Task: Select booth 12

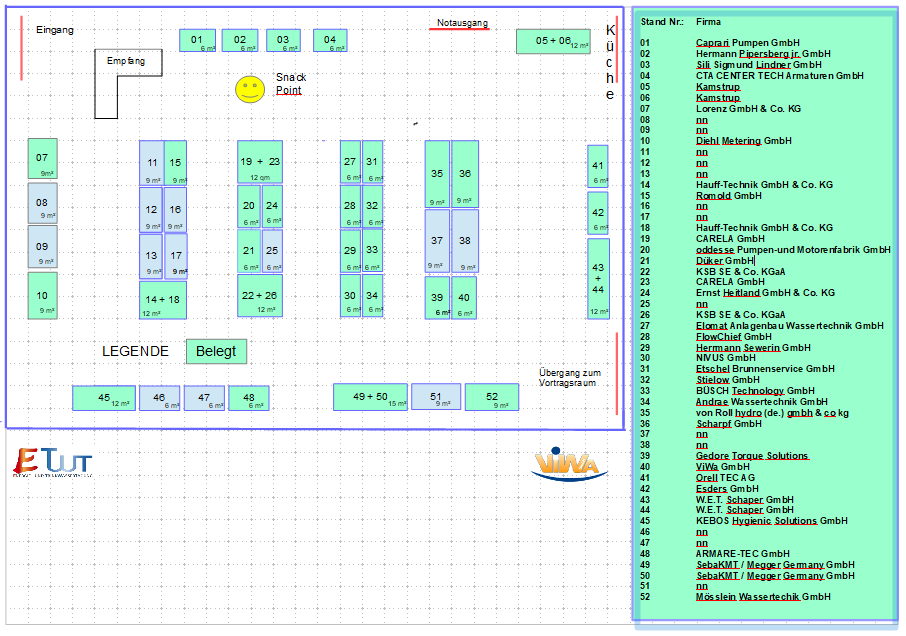Action: coord(151,209)
